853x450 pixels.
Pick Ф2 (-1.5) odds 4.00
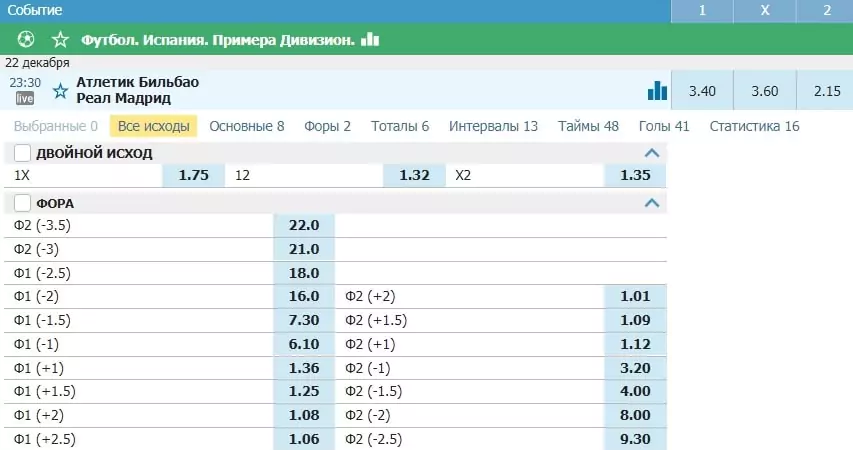[x=635, y=391]
